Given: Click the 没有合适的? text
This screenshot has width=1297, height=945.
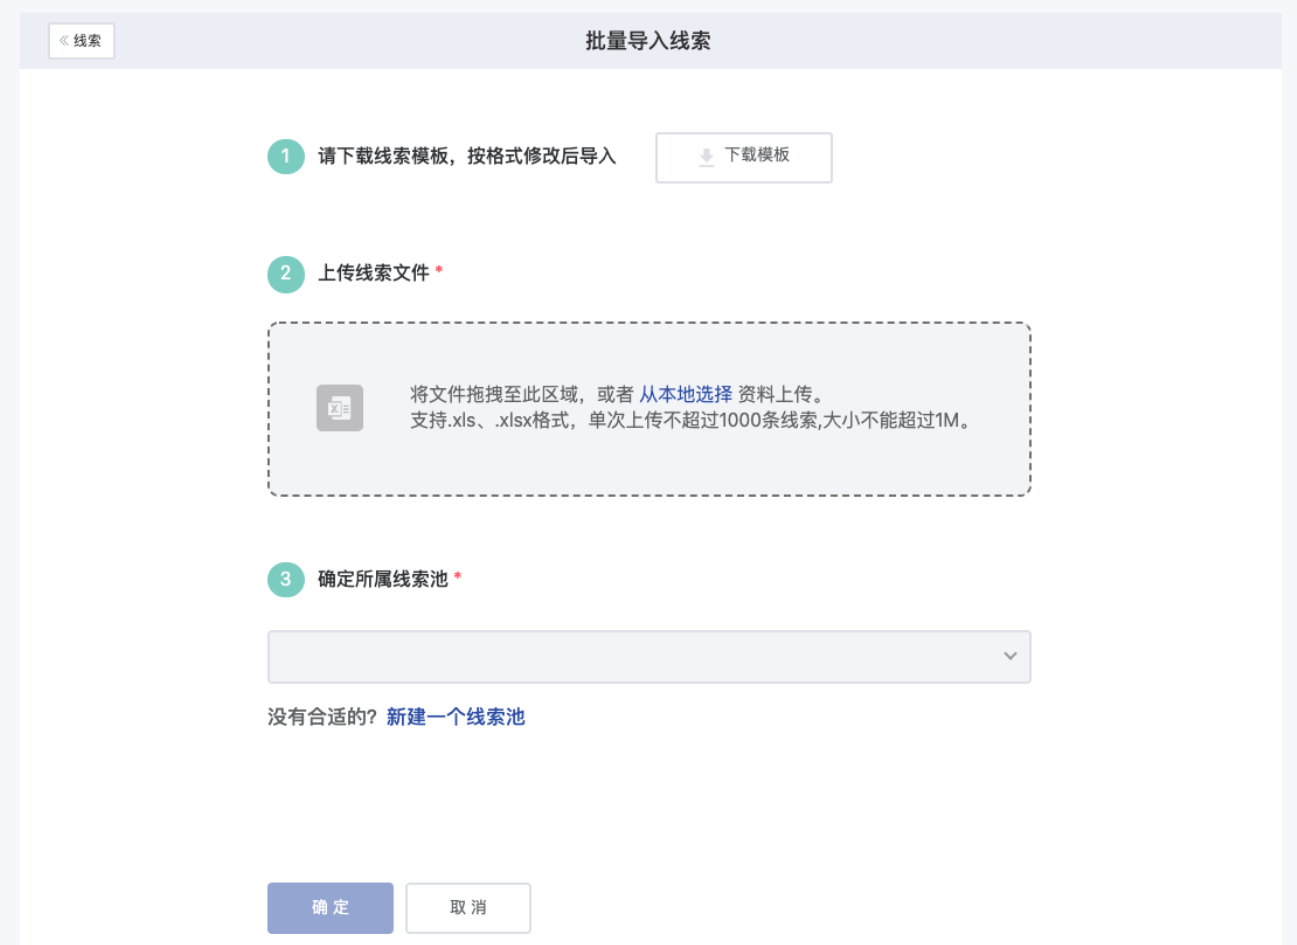Looking at the screenshot, I should (322, 717).
